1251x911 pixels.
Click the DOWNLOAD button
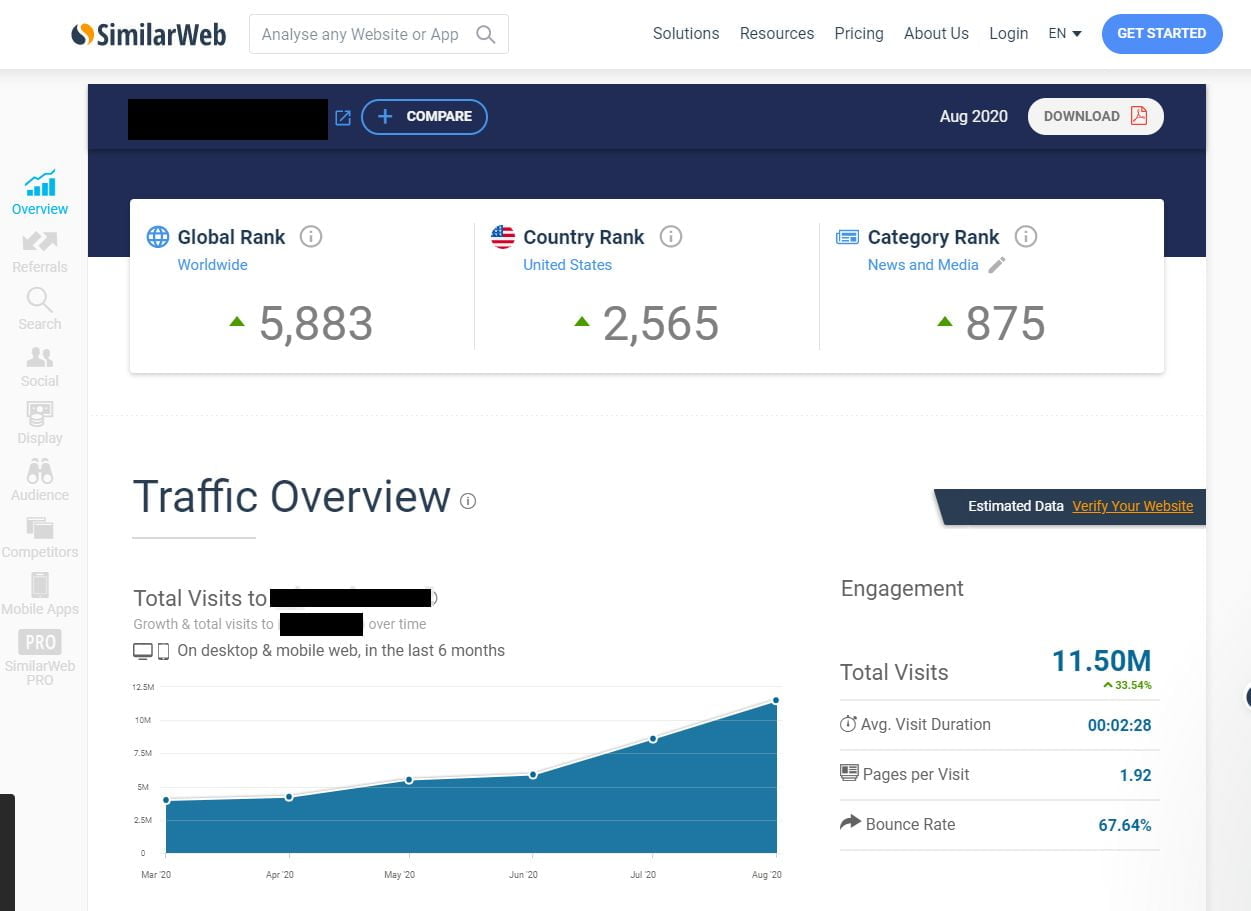[1096, 116]
